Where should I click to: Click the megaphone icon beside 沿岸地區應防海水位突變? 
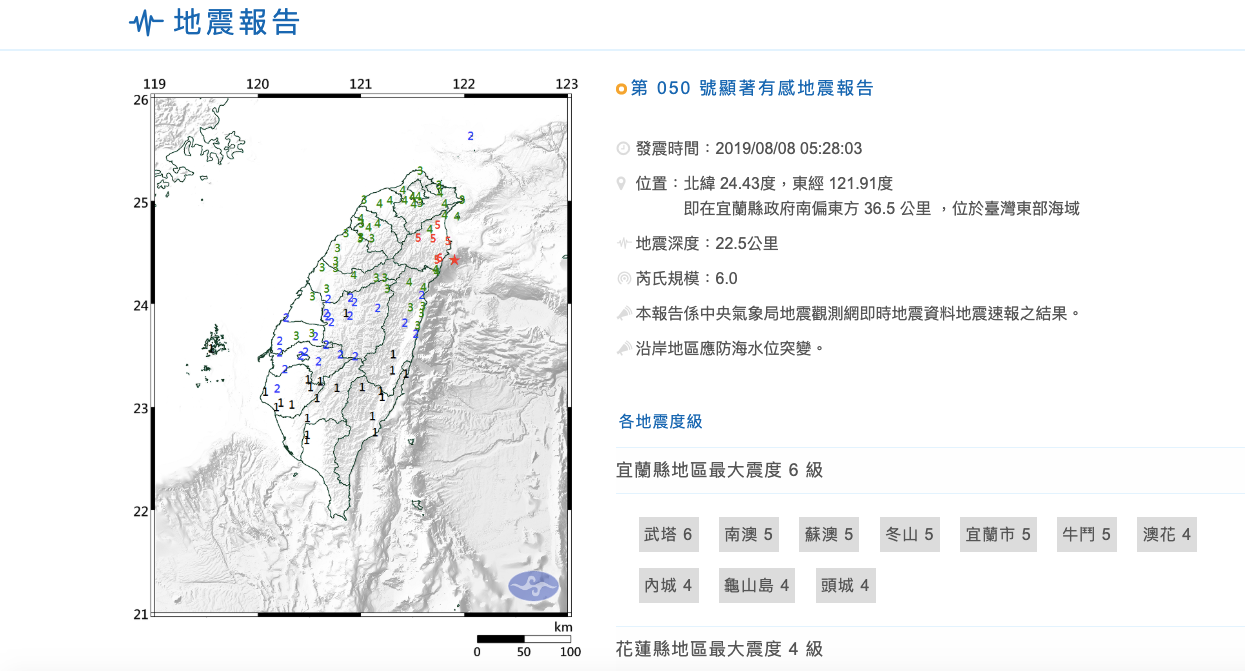623,349
